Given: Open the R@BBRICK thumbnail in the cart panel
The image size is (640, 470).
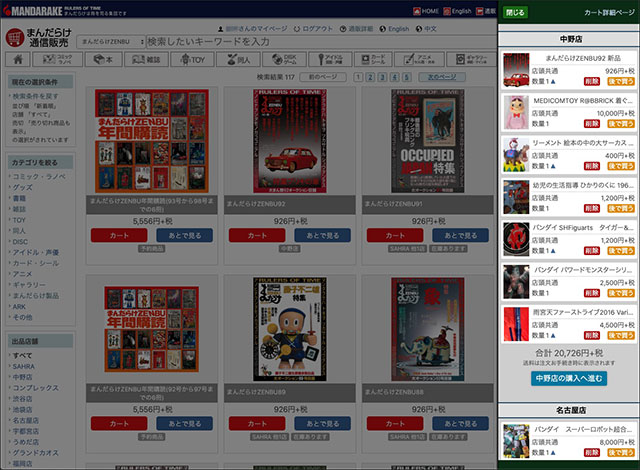Looking at the screenshot, I should coord(516,112).
